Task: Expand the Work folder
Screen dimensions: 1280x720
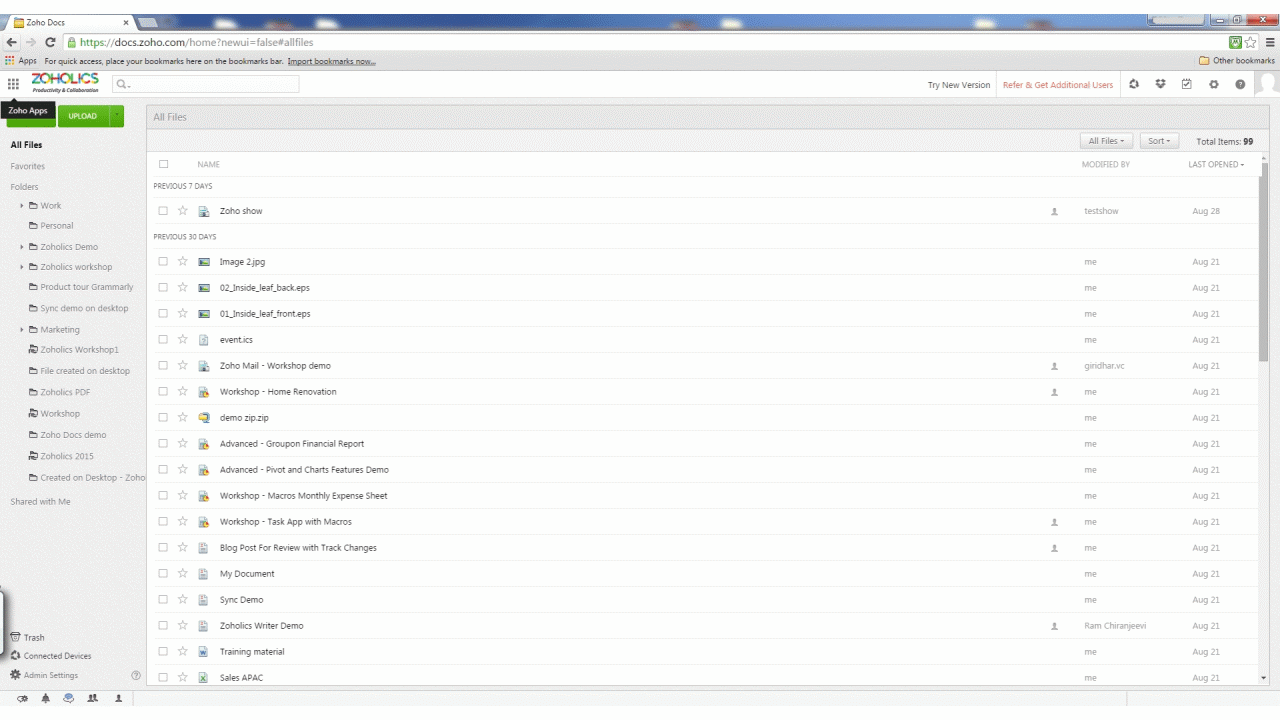Action: pos(22,205)
